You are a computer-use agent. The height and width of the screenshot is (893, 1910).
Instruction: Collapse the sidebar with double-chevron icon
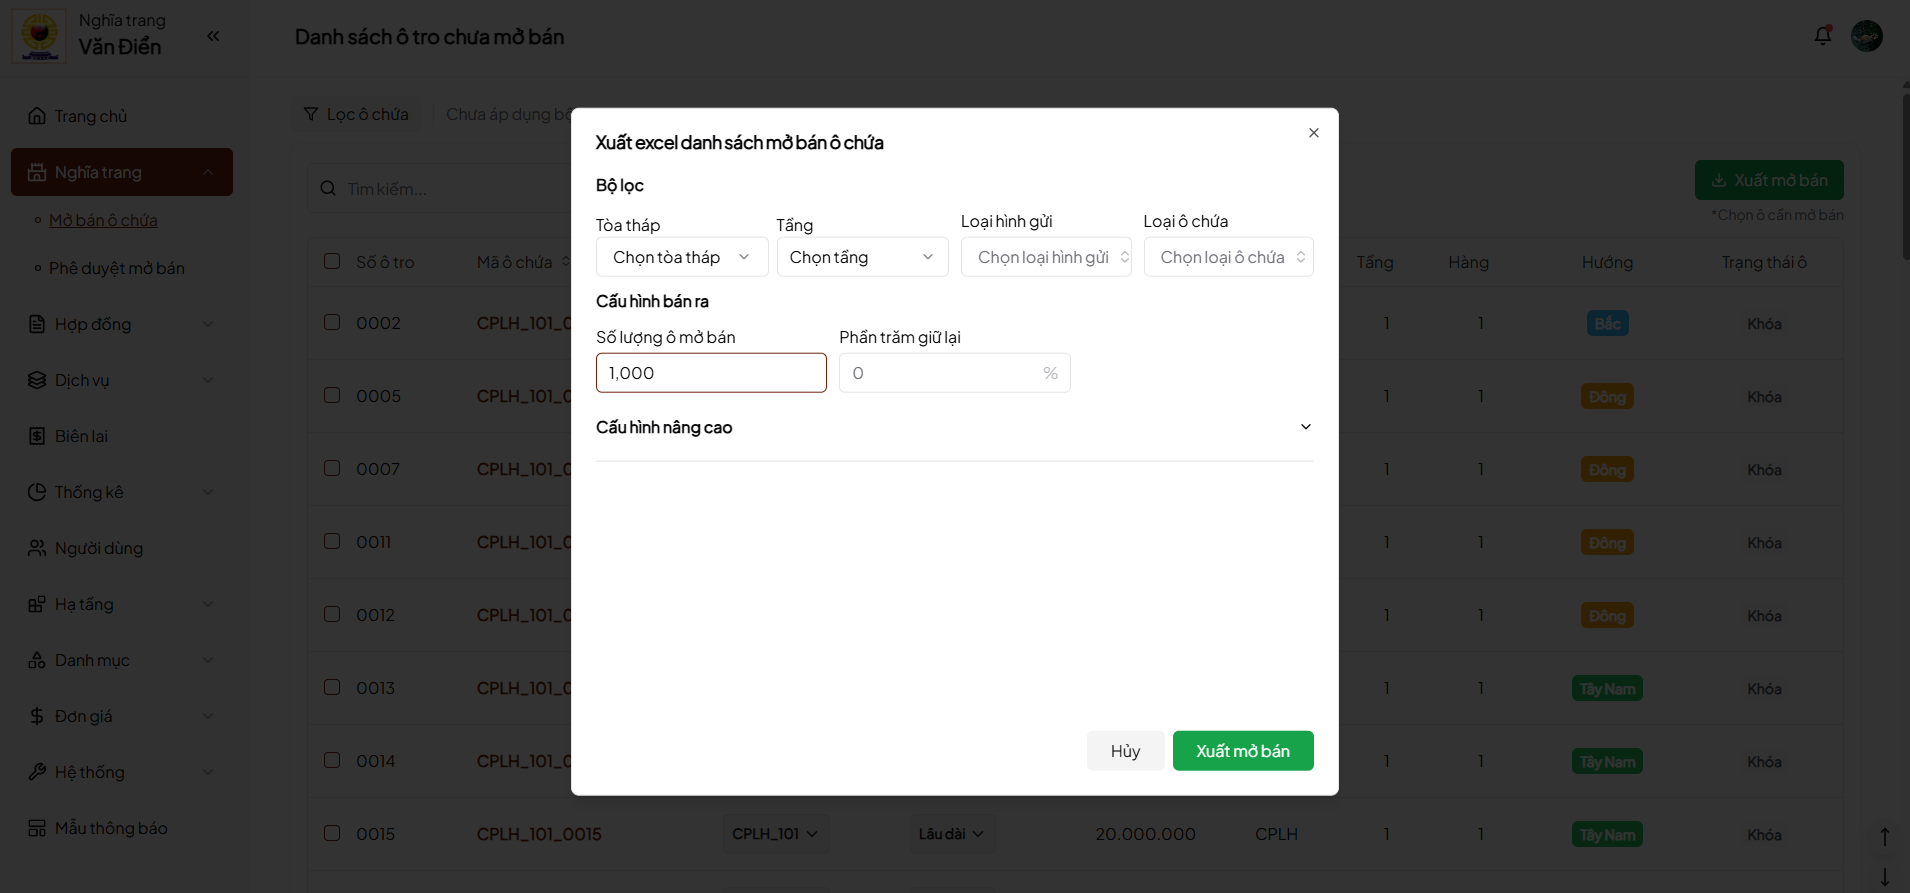pos(213,36)
